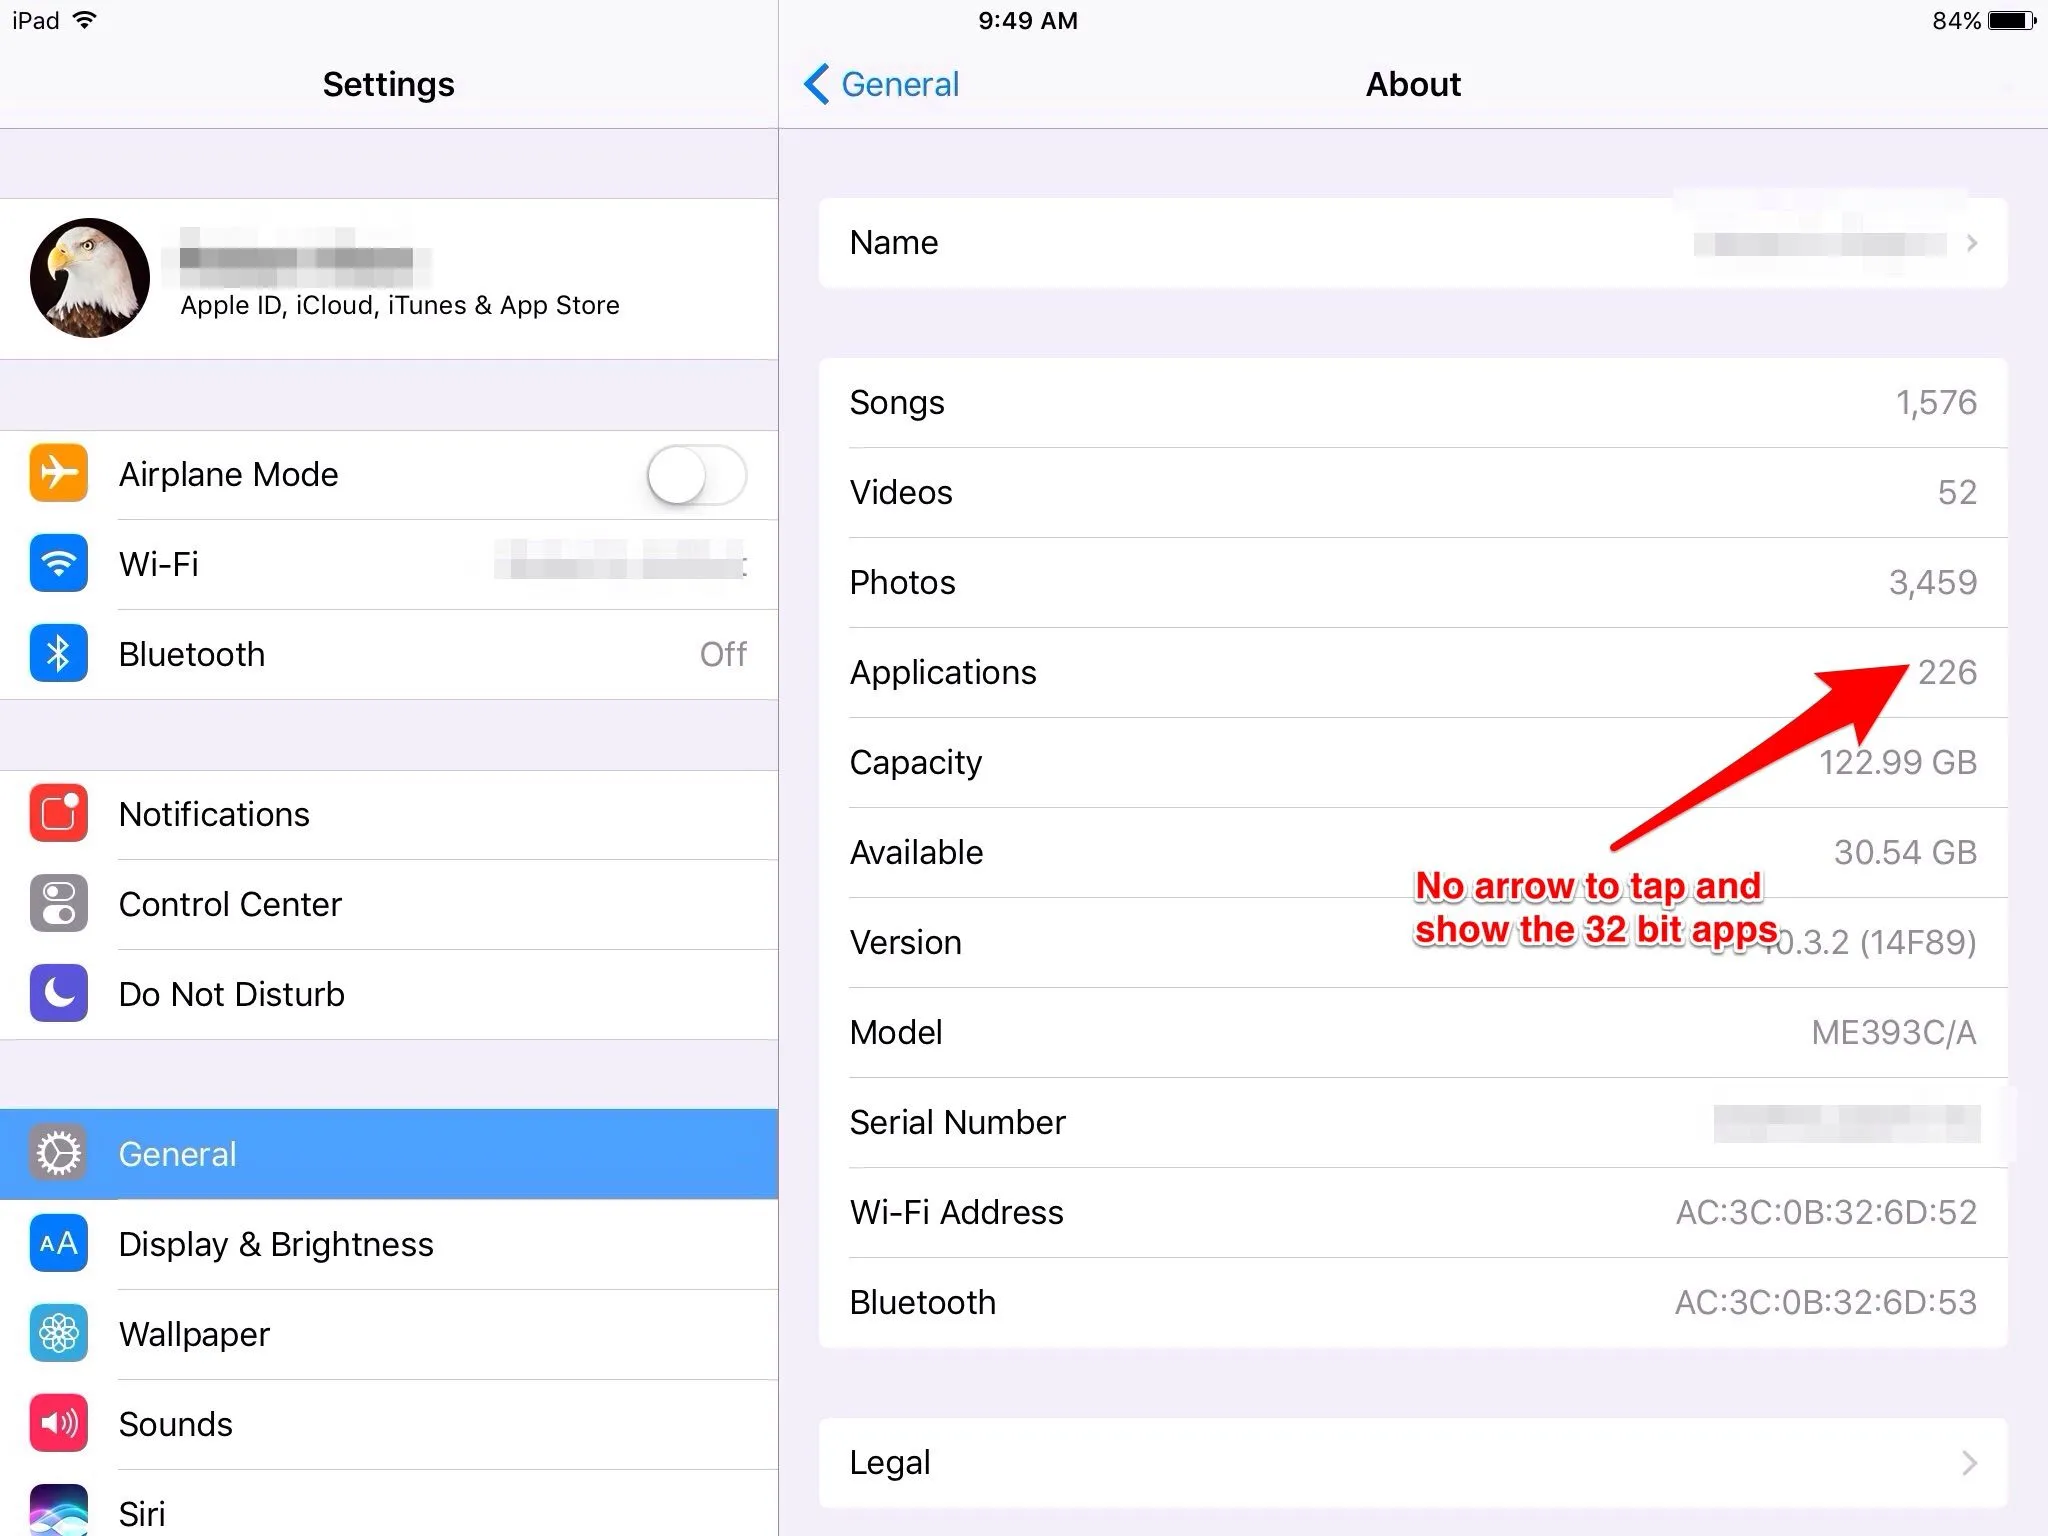Tap the back chevron next to General
The width and height of the screenshot is (2048, 1536).
click(x=816, y=84)
